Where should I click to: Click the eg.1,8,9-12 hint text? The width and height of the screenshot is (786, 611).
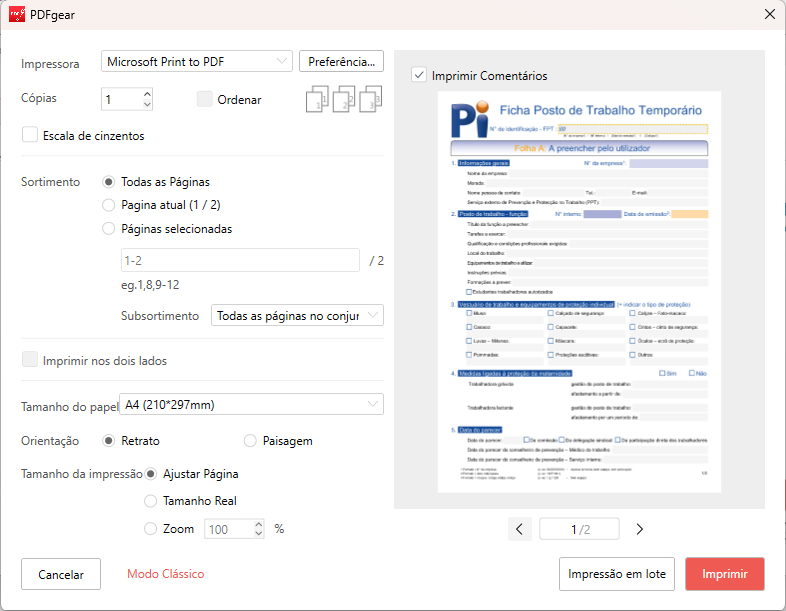coord(150,285)
